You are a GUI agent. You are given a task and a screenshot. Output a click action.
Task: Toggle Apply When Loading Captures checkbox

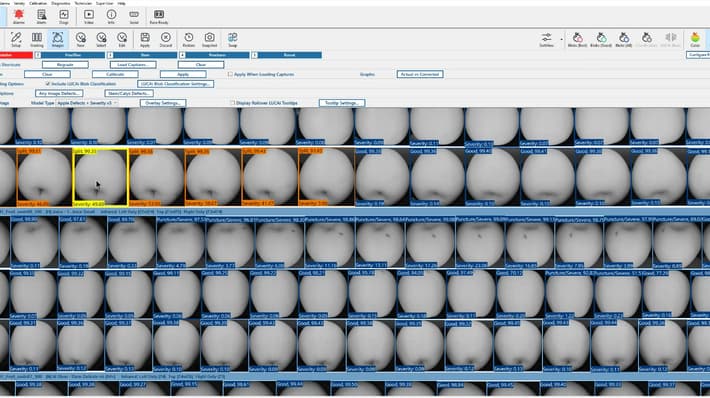(230, 74)
